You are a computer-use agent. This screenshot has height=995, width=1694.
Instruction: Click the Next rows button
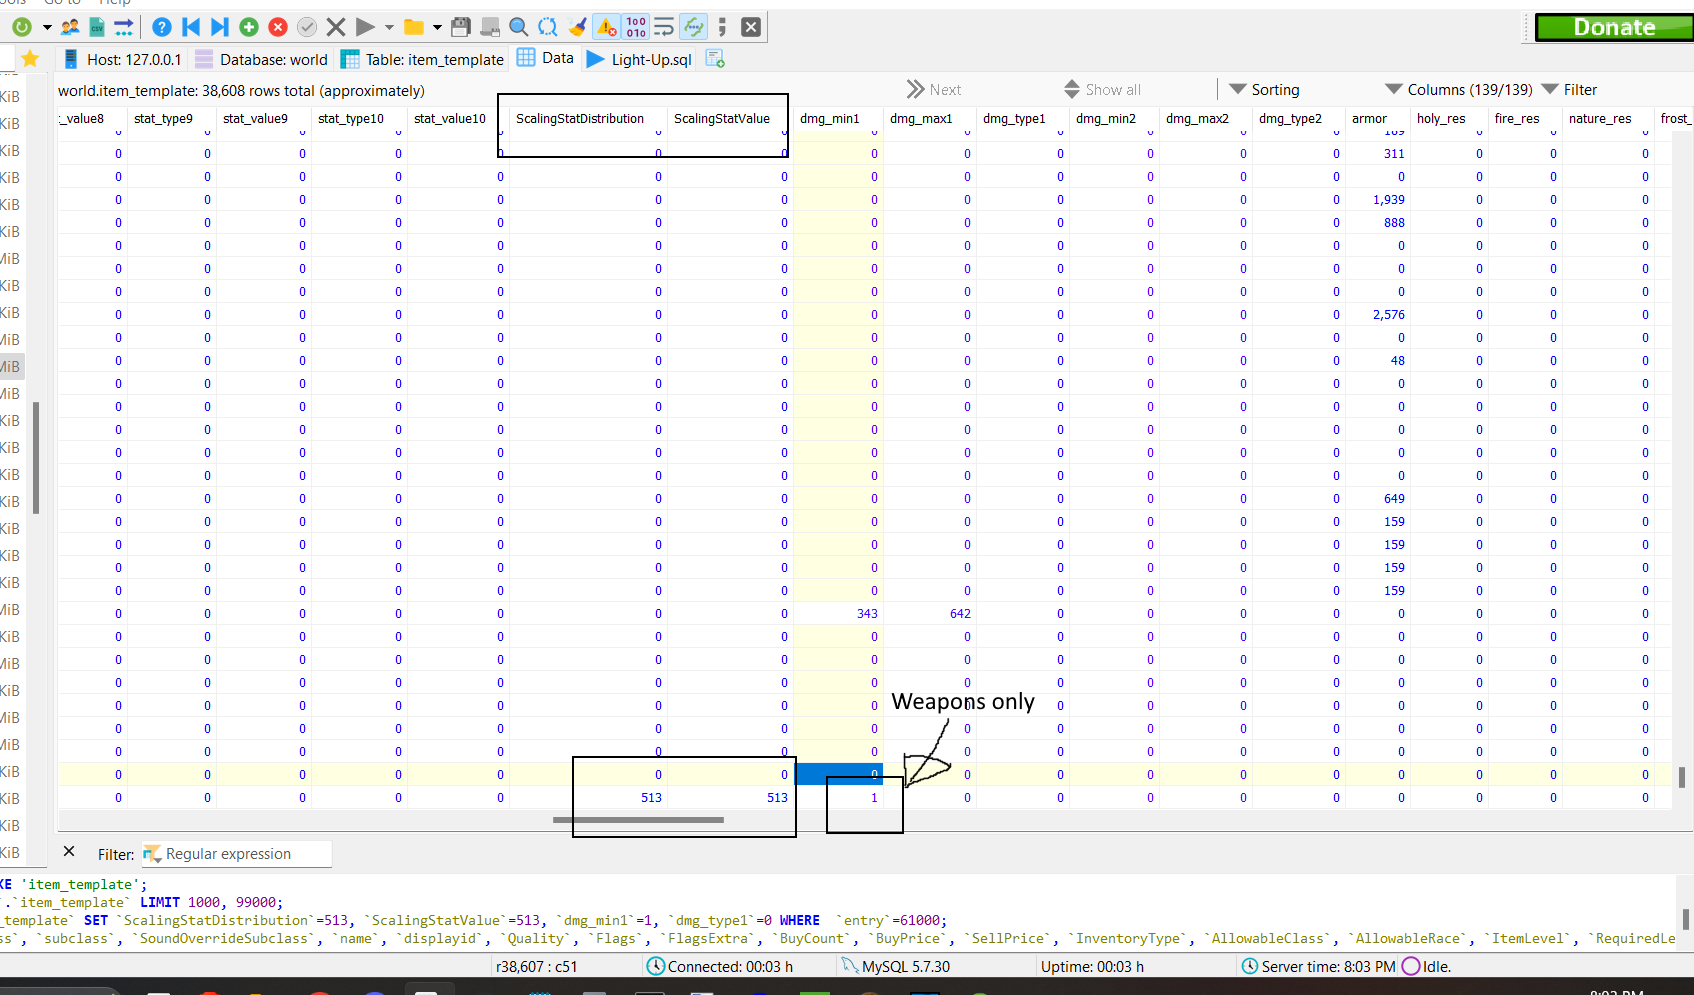tap(934, 90)
